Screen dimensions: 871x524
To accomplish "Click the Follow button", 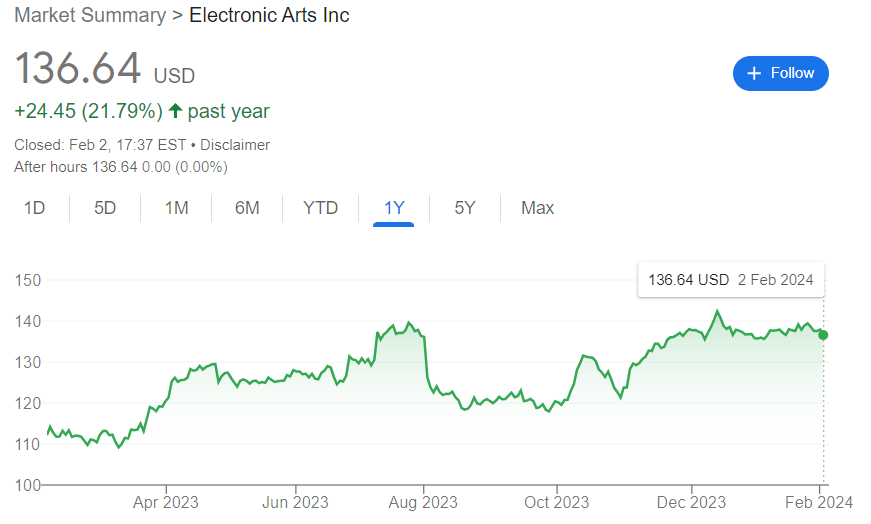I will click(x=781, y=73).
